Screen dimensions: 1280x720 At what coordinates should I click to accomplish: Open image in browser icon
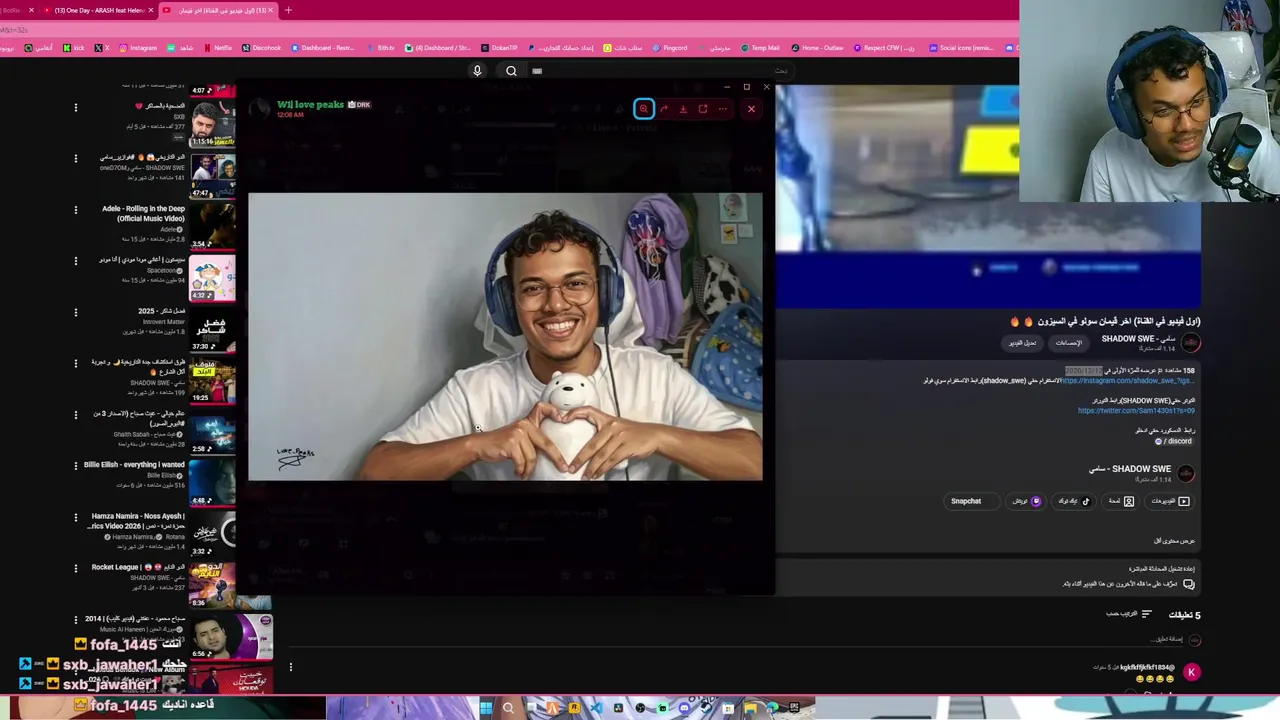pos(703,109)
